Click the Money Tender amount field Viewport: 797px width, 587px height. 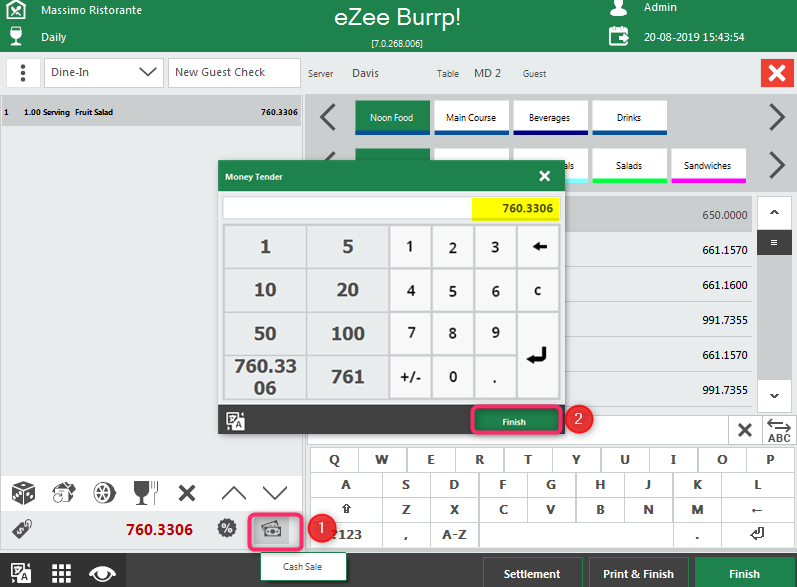click(x=391, y=208)
